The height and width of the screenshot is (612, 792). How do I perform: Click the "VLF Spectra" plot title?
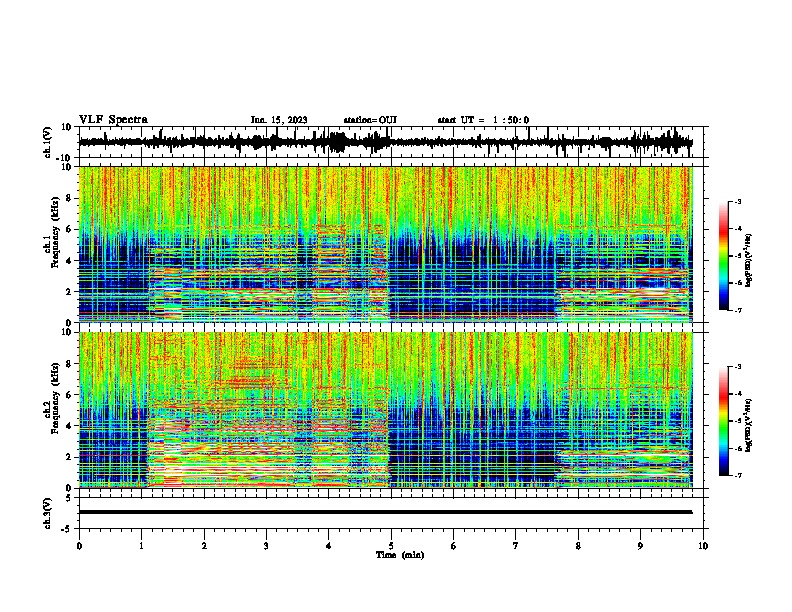pos(113,120)
